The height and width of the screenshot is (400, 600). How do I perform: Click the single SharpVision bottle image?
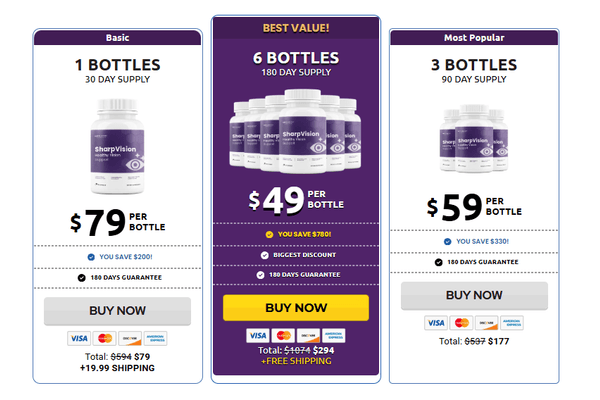(117, 146)
